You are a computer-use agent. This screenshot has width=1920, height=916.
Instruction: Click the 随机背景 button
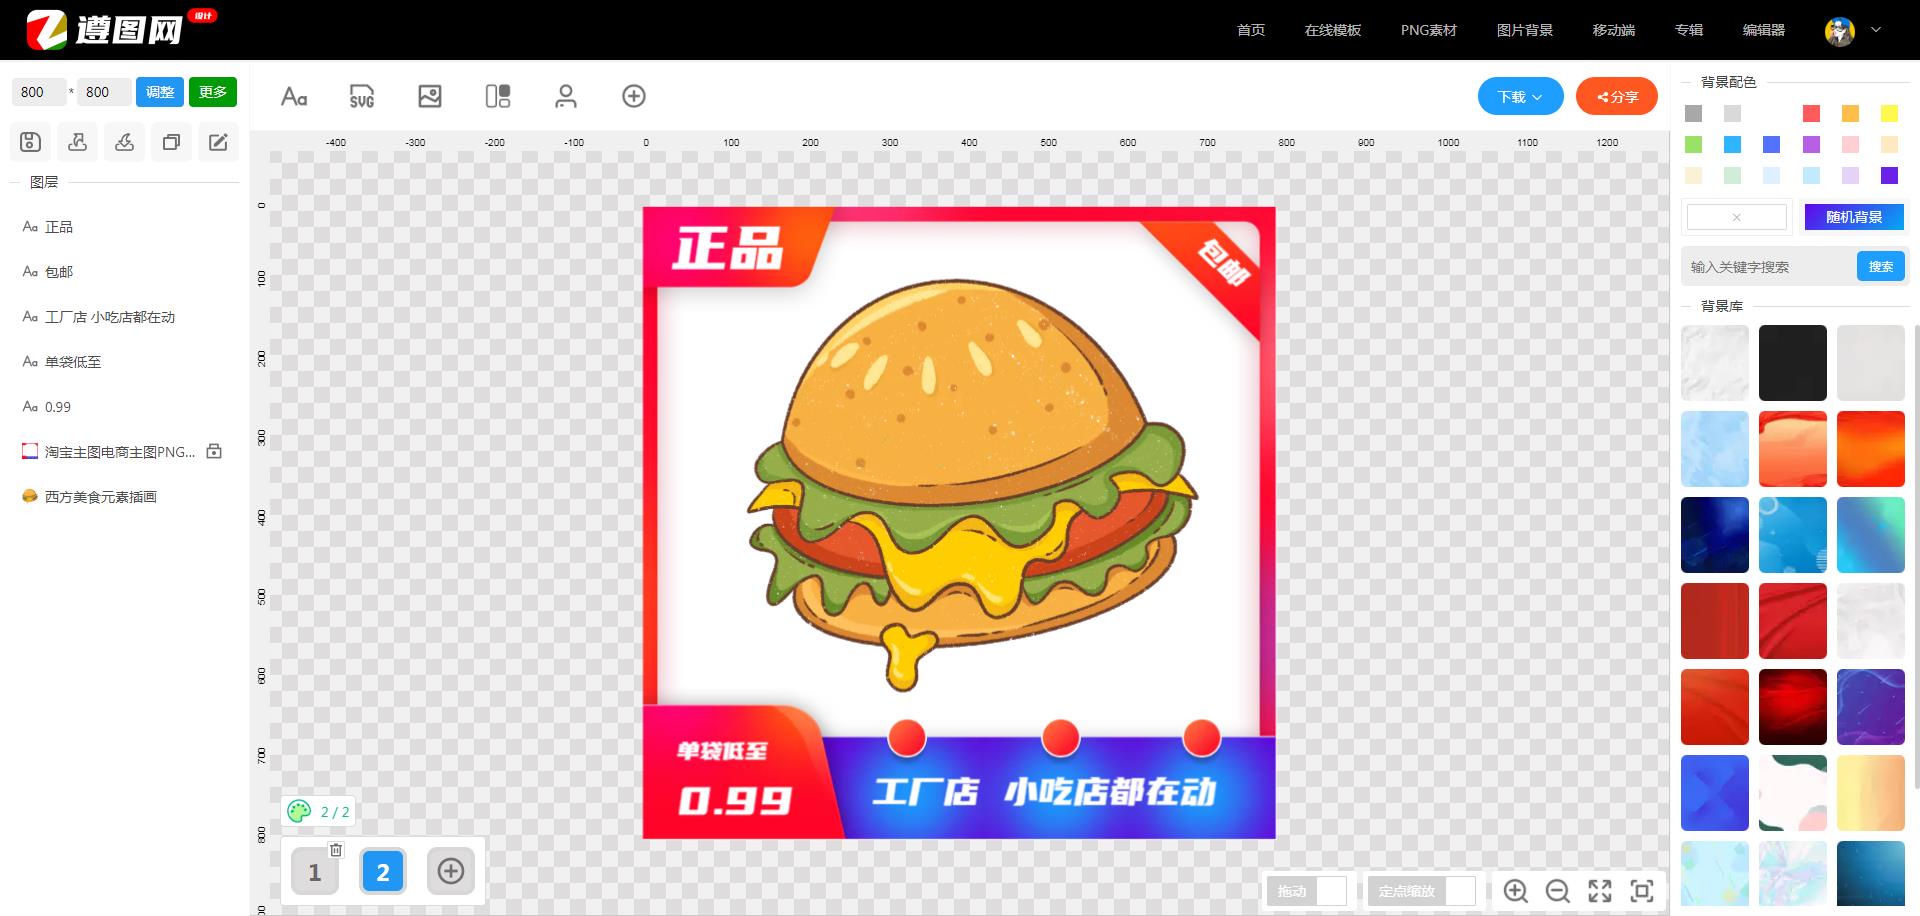[x=1854, y=217]
